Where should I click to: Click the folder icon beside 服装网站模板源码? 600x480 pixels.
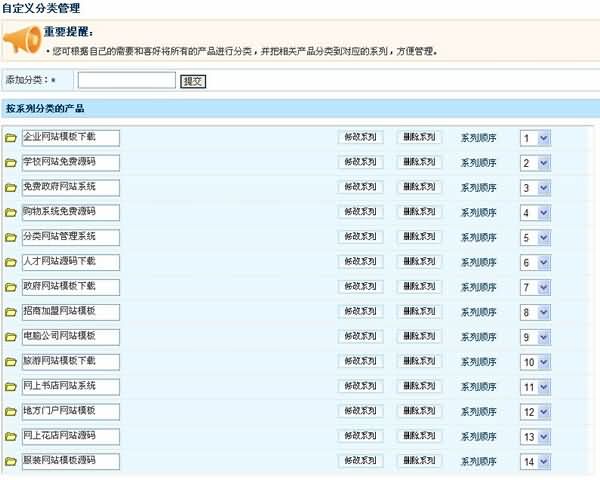[11, 462]
